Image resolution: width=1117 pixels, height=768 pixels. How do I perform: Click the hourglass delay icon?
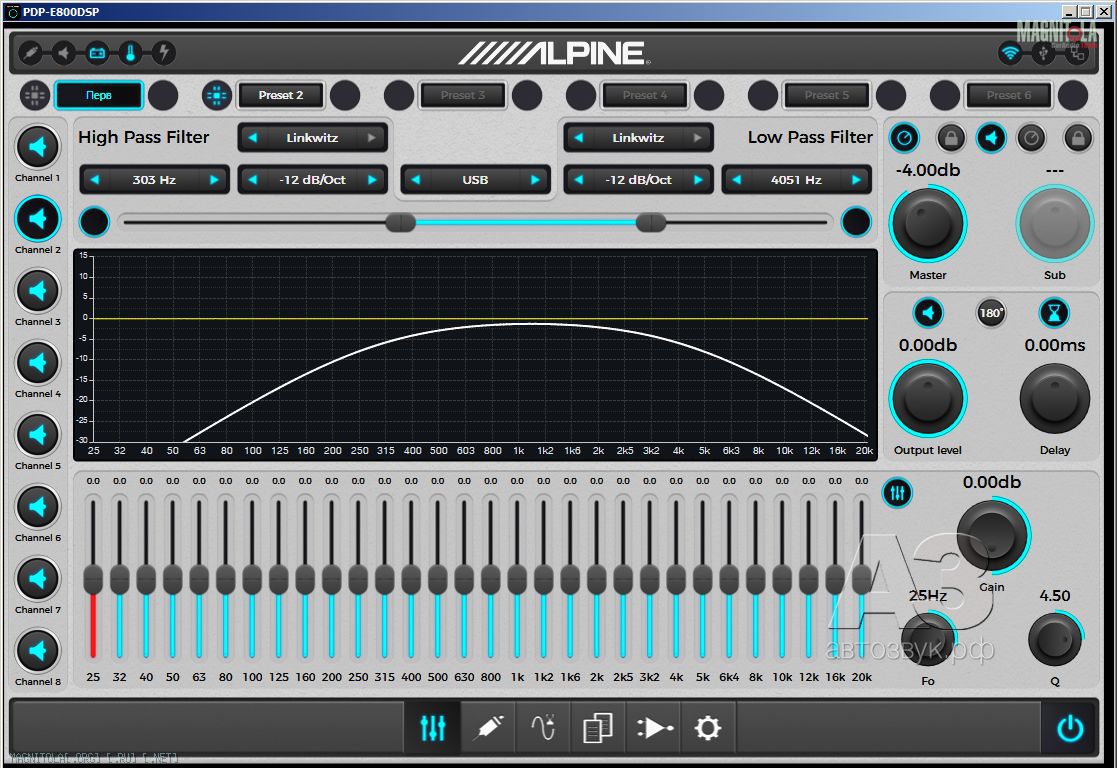1054,313
